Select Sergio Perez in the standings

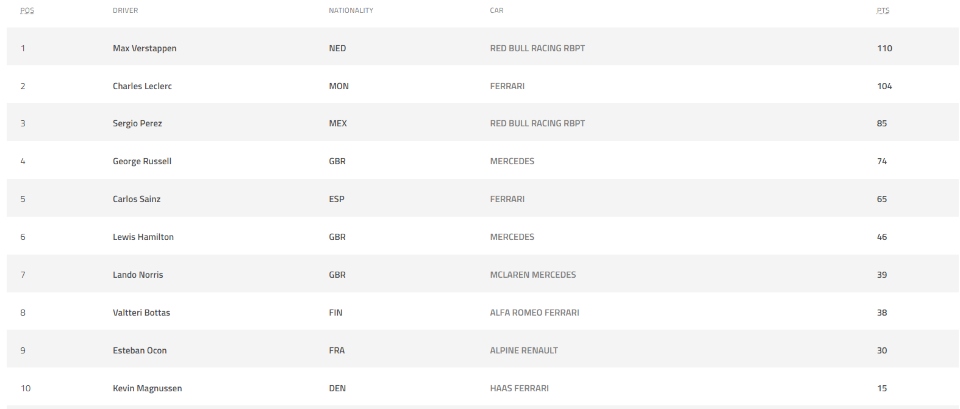(137, 124)
